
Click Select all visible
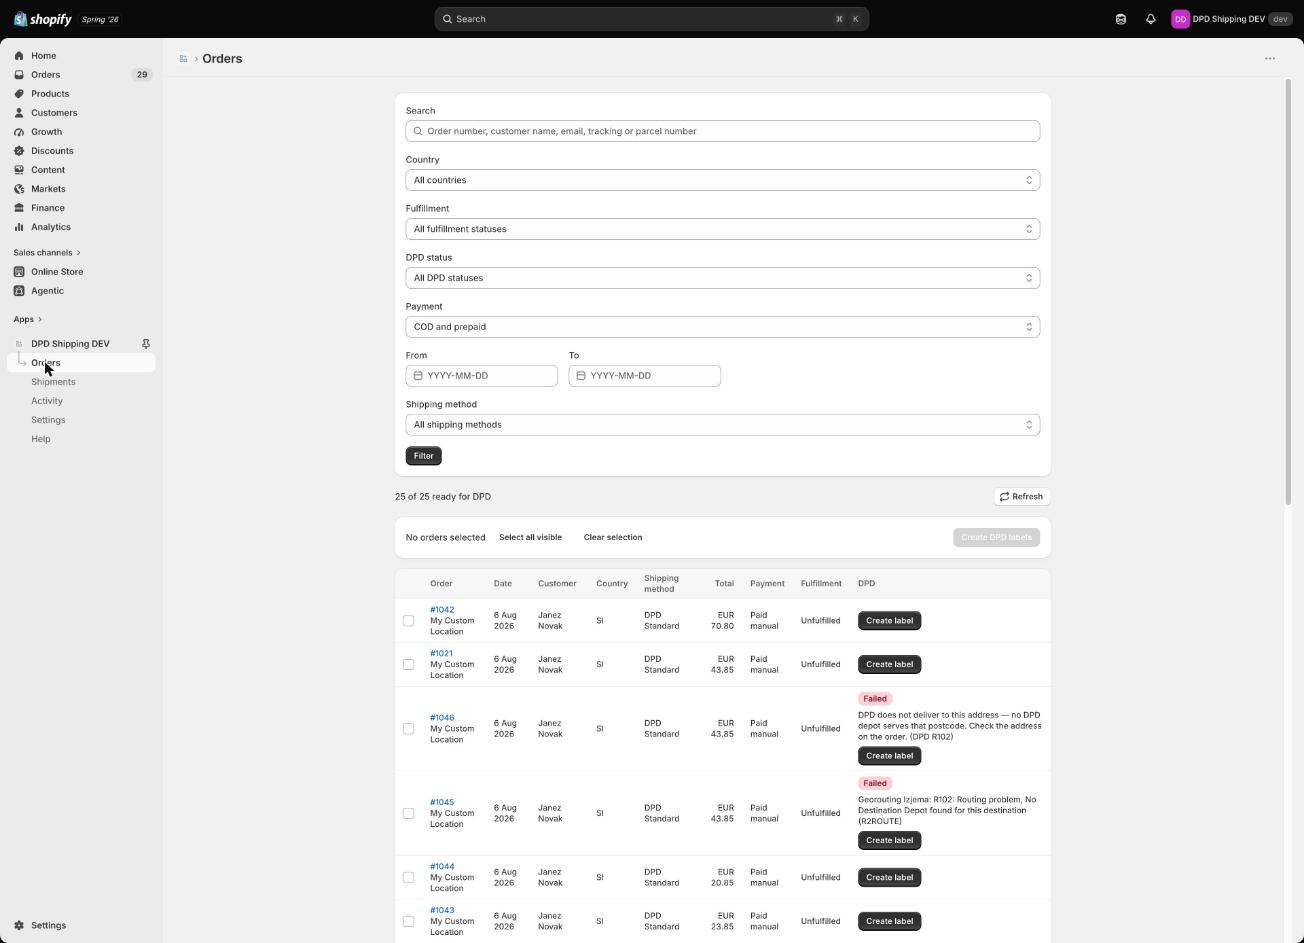tap(530, 538)
